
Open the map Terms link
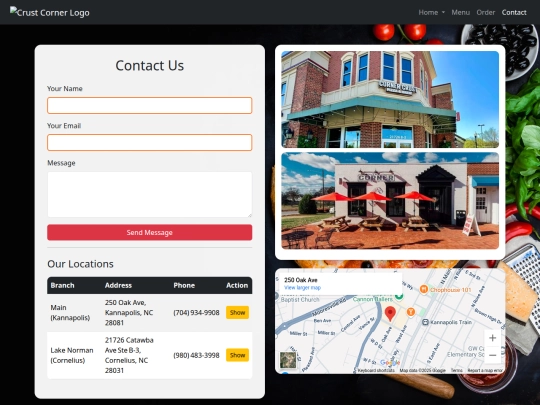pyautogui.click(x=457, y=371)
